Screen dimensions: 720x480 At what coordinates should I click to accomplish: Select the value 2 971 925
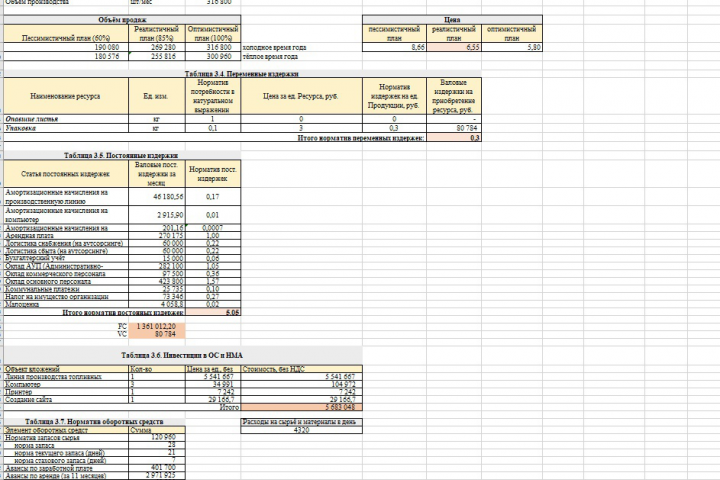point(157,475)
